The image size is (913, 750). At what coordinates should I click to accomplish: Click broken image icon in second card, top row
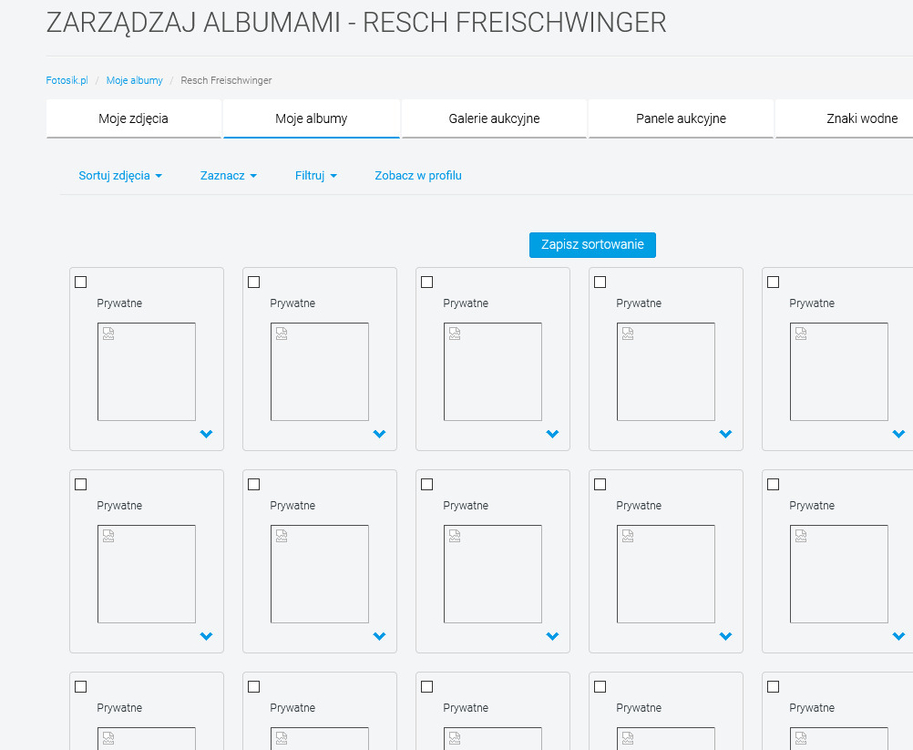[x=281, y=335]
